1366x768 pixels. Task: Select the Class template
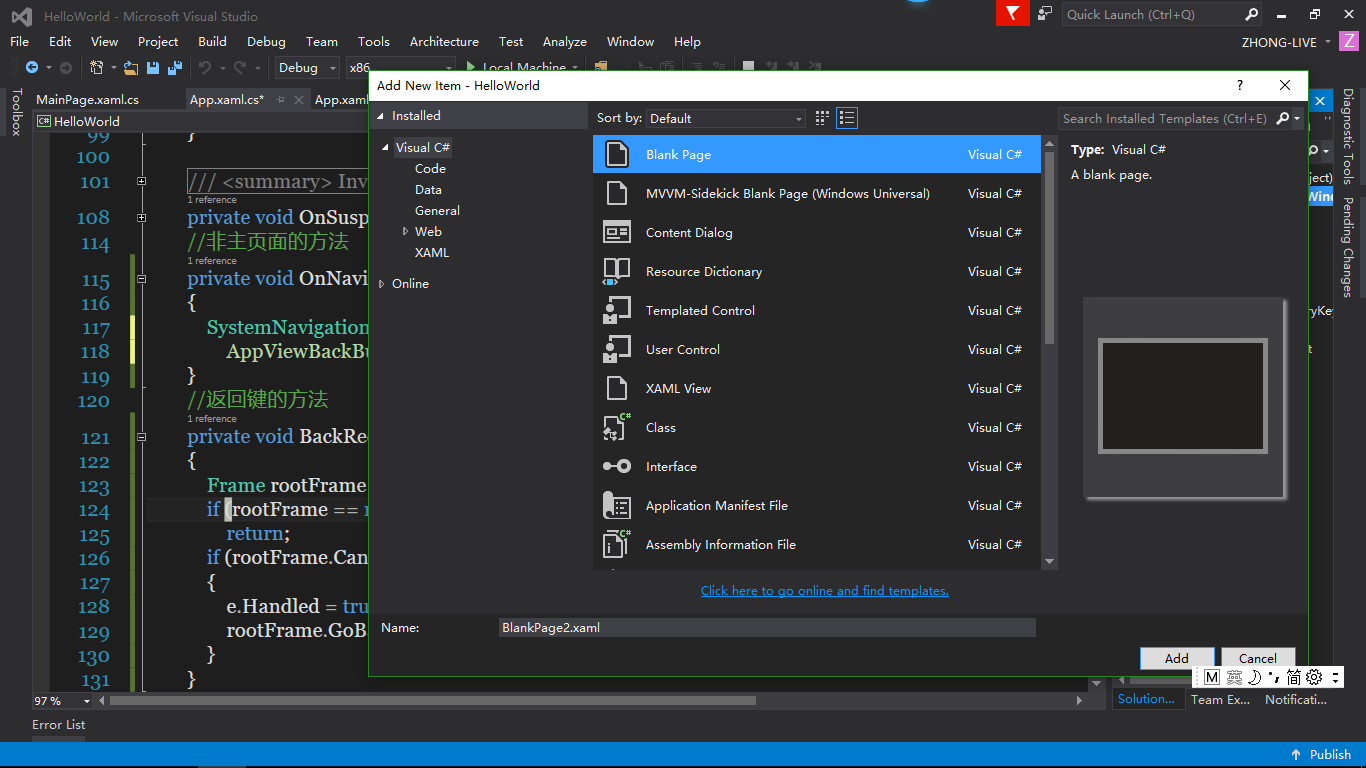817,427
